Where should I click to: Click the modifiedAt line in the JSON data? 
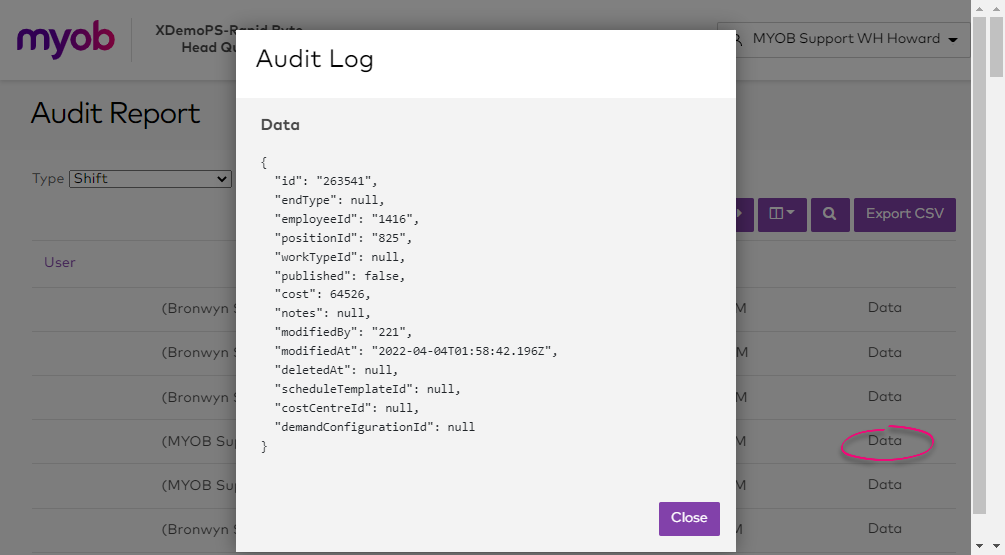415,351
